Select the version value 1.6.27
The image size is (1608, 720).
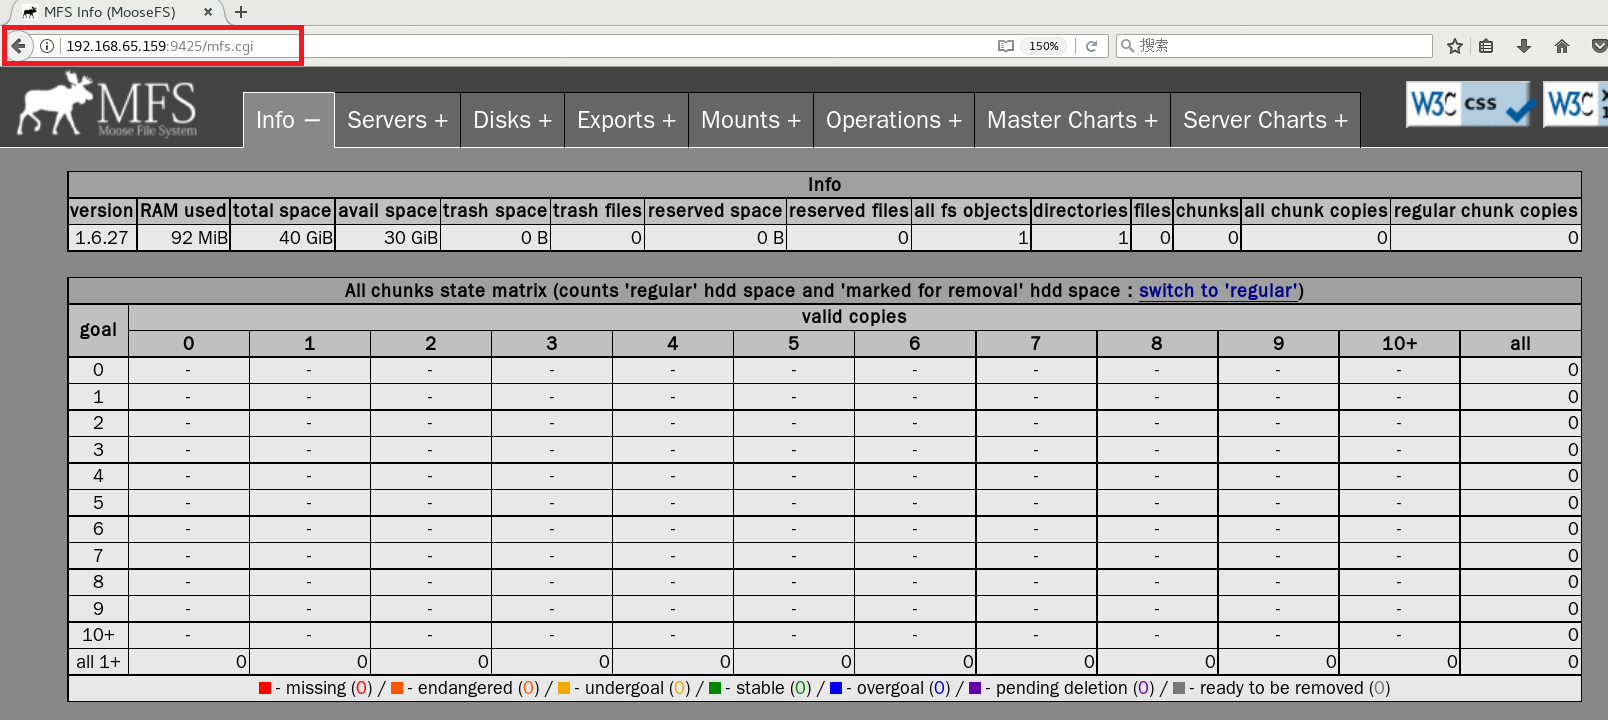pos(102,238)
